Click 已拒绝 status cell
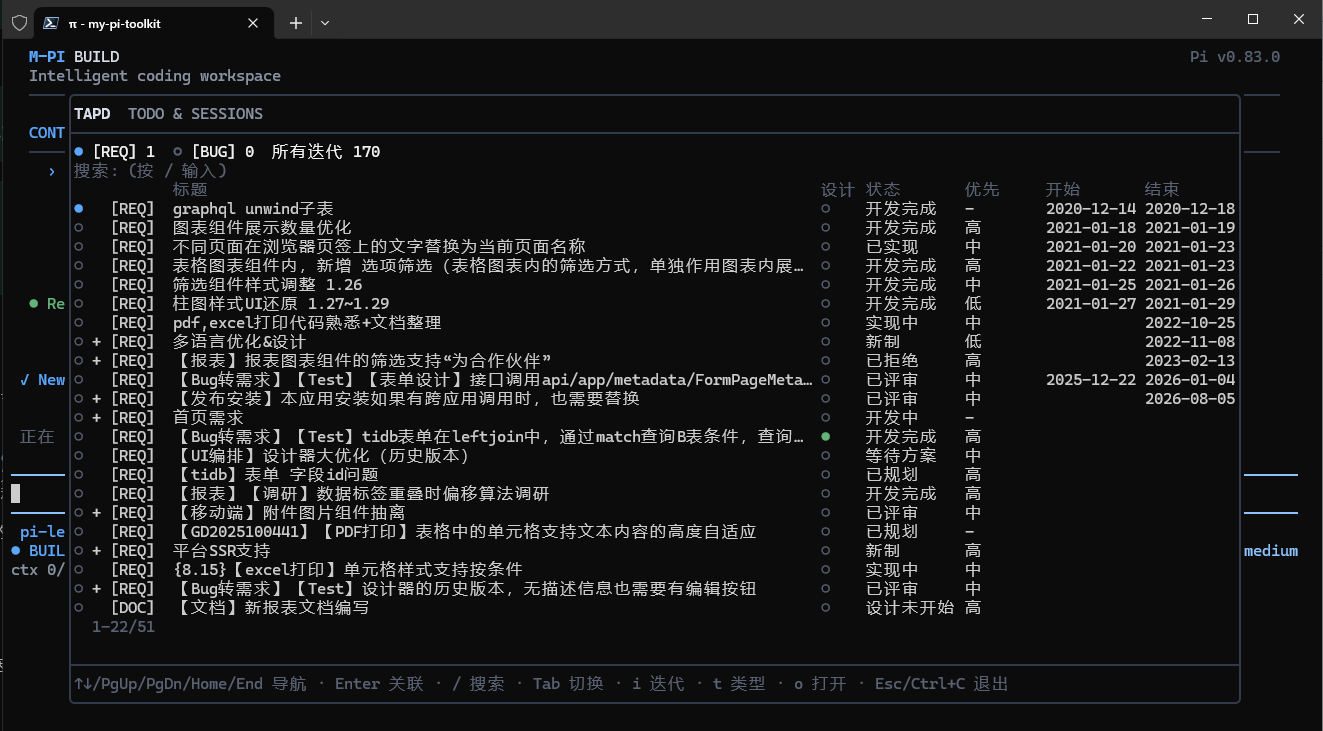 click(892, 361)
